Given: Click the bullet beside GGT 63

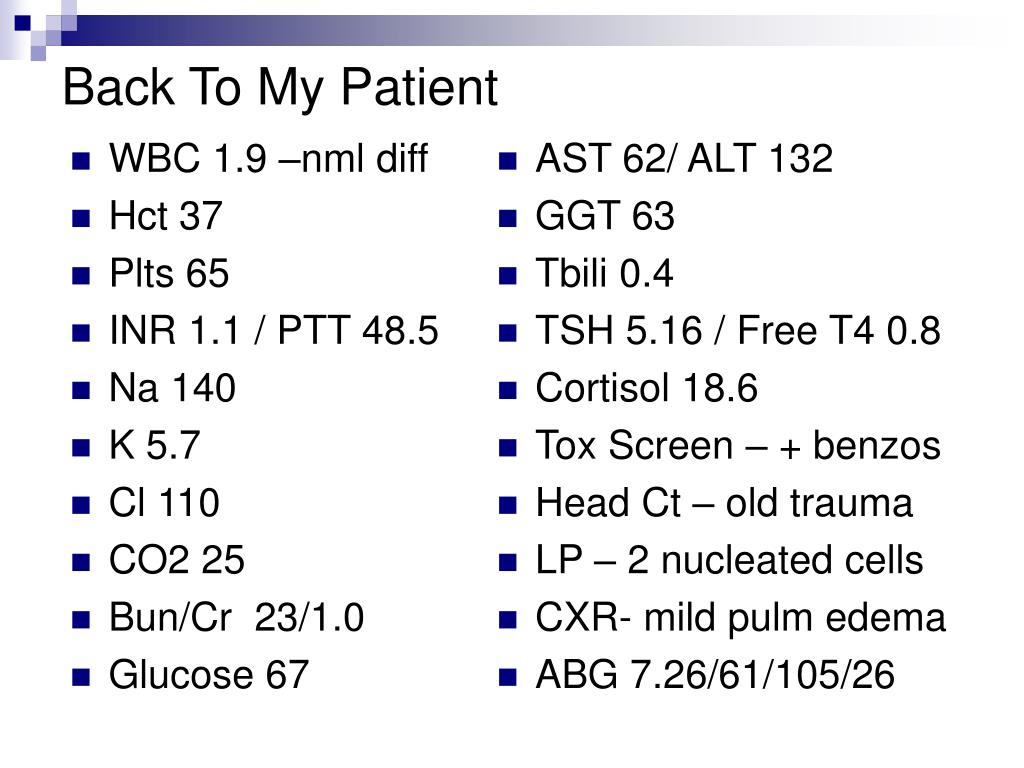Looking at the screenshot, I should tap(507, 217).
